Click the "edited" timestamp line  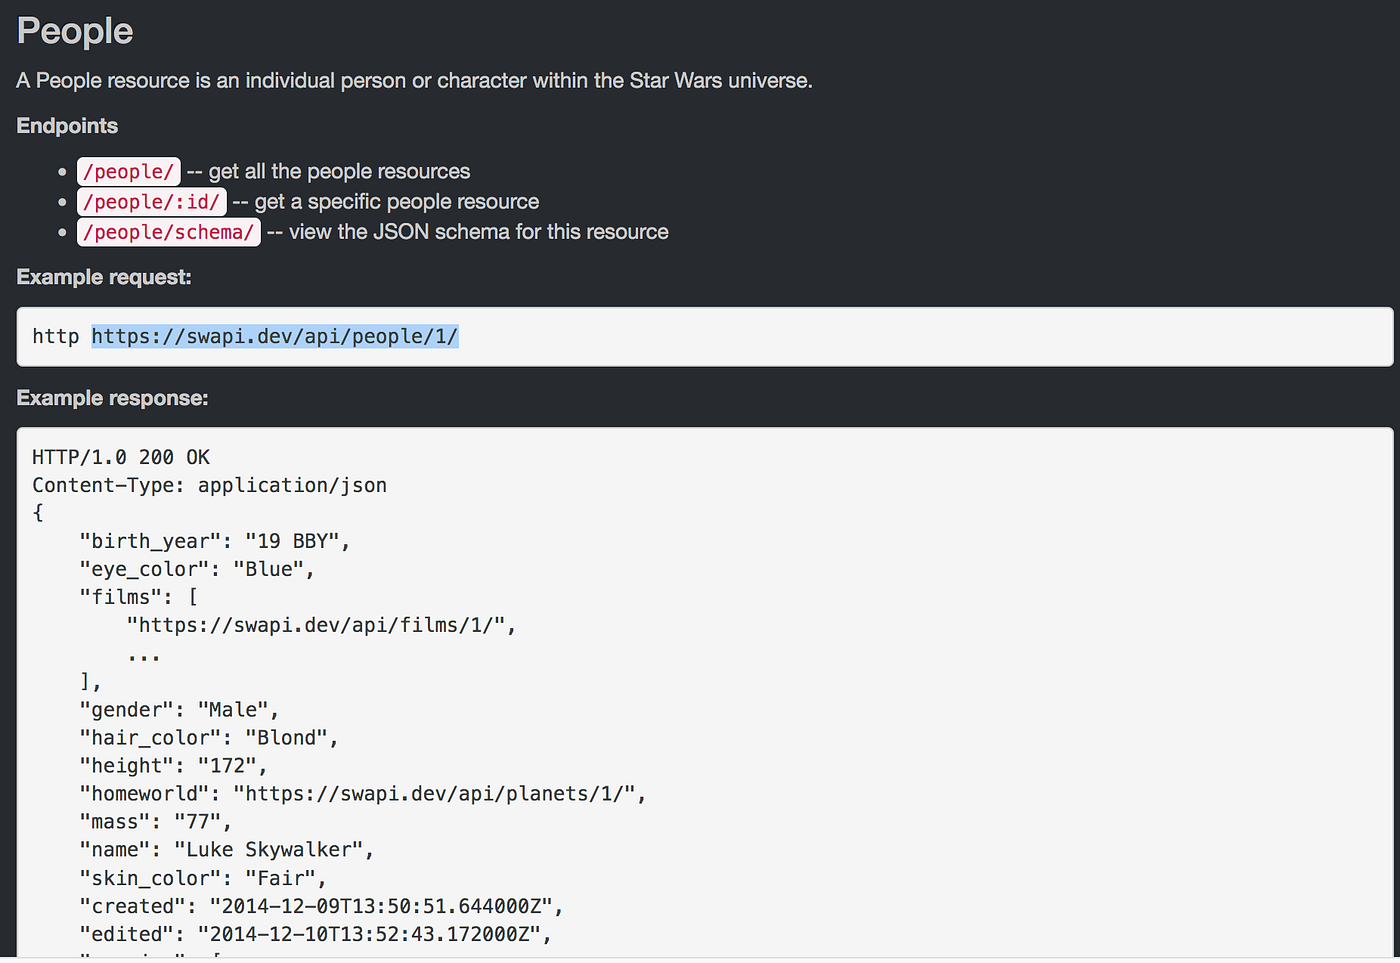tap(315, 934)
